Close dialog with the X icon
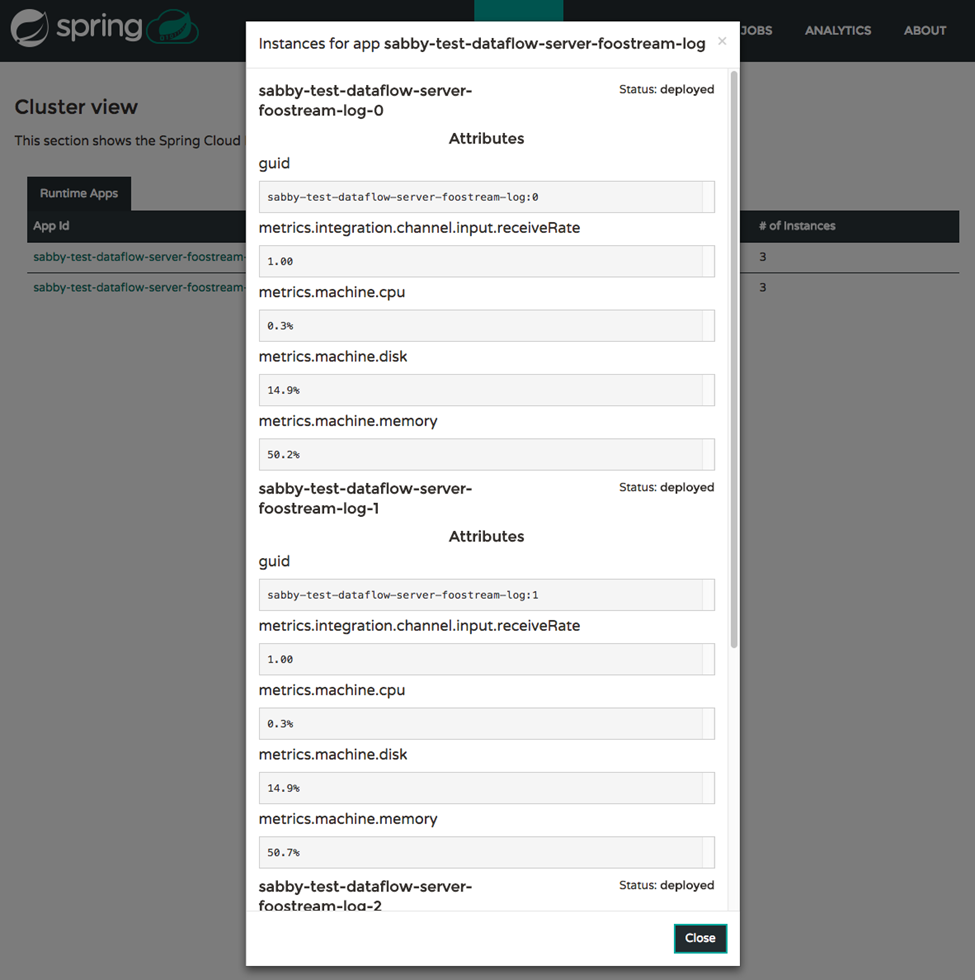Viewport: 975px width, 980px height. (x=722, y=41)
